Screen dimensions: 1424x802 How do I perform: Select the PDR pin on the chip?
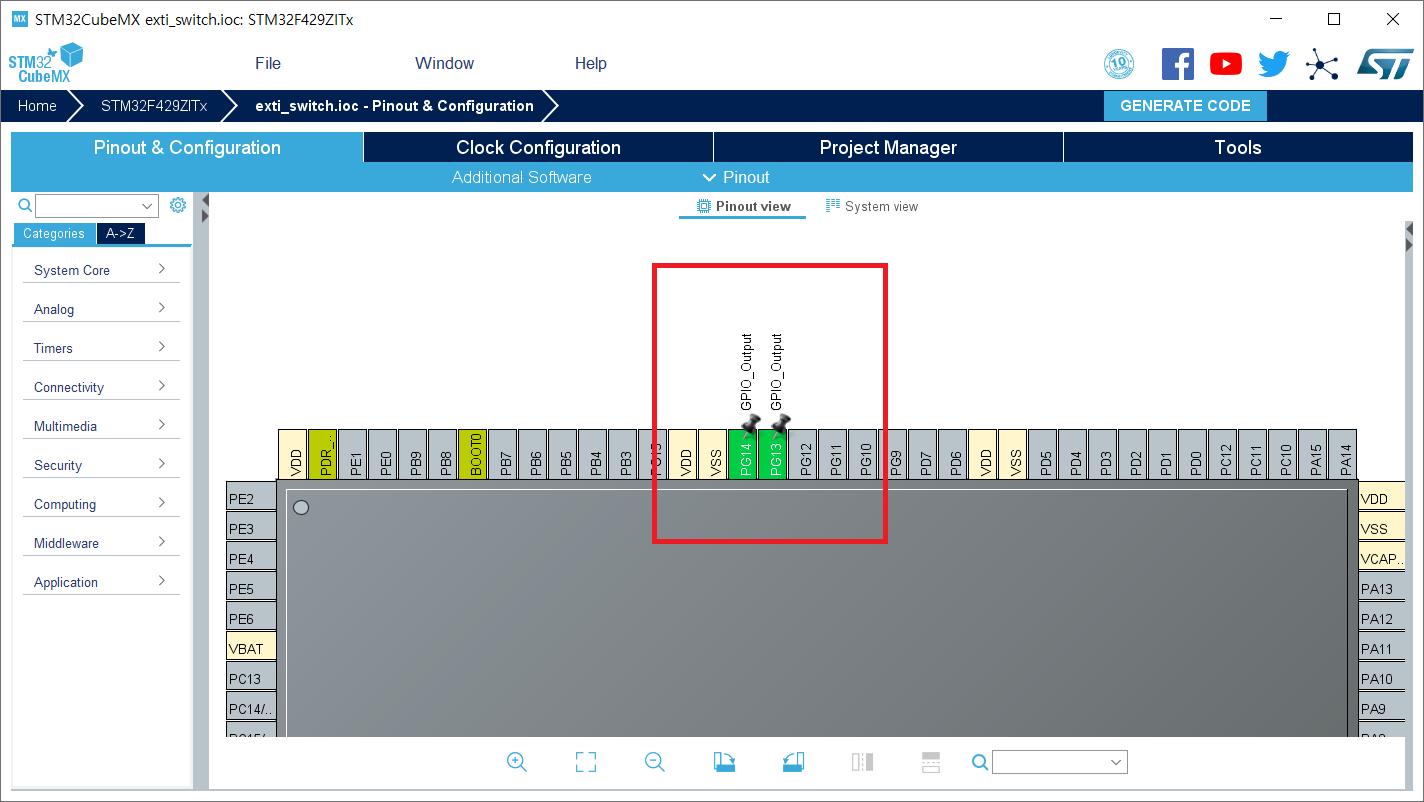click(x=323, y=453)
